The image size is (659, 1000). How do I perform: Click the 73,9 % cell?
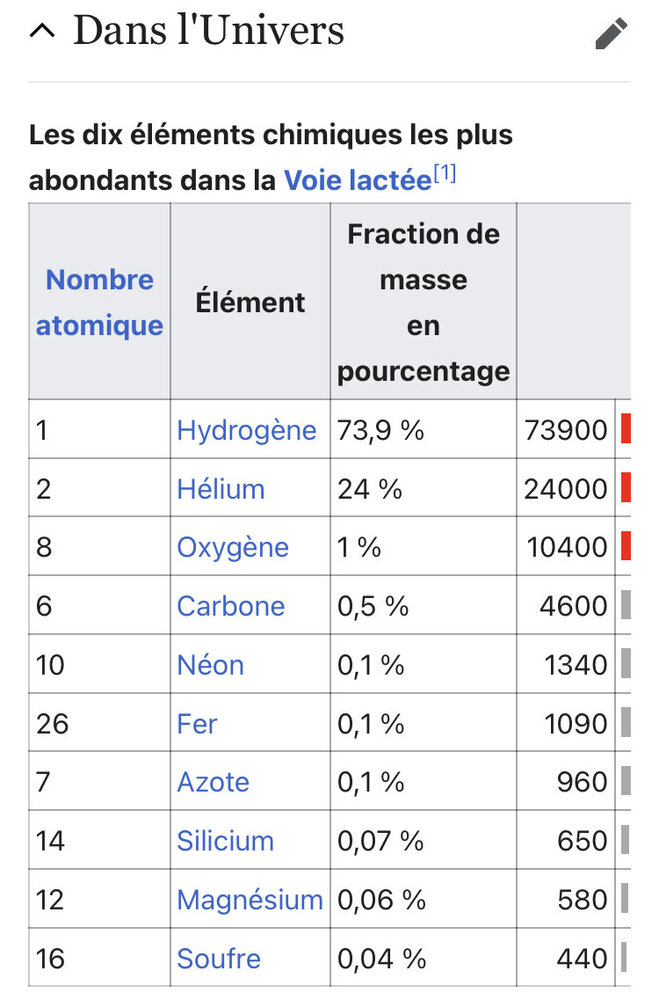coord(381,430)
